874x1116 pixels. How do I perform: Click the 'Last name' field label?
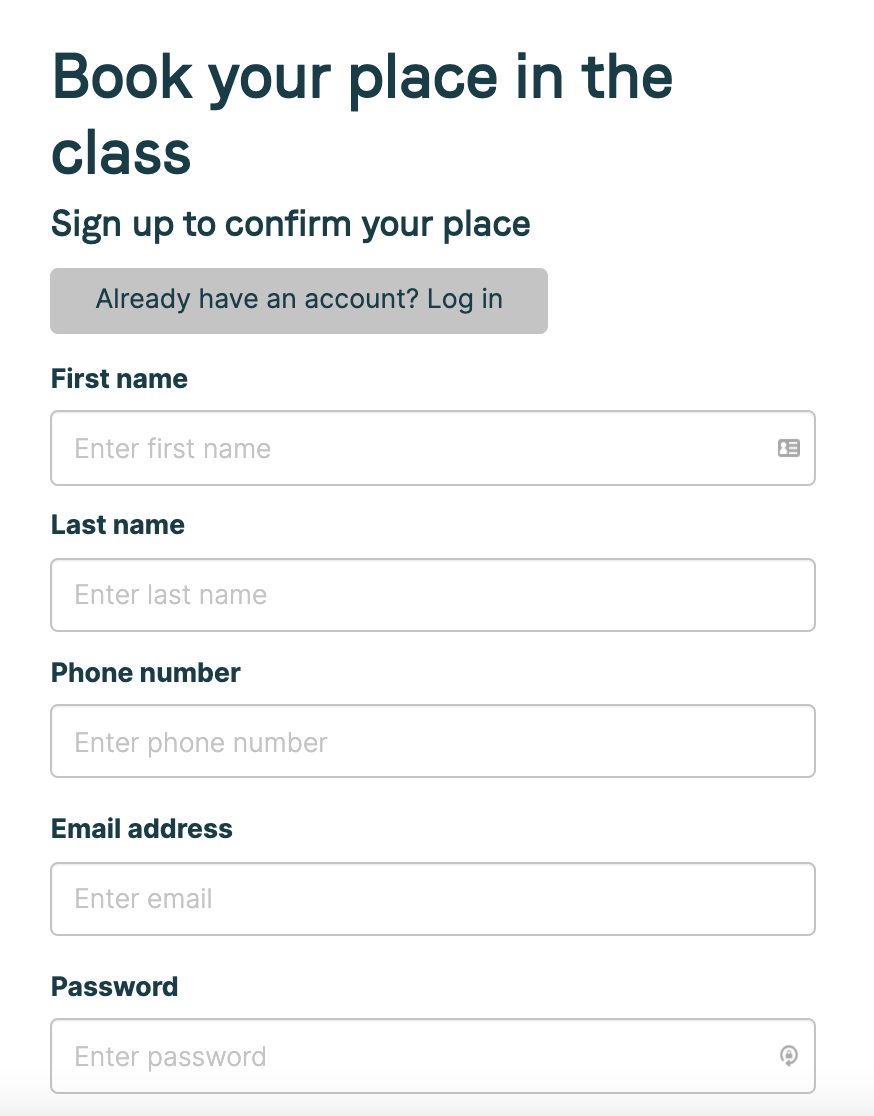pos(117,525)
